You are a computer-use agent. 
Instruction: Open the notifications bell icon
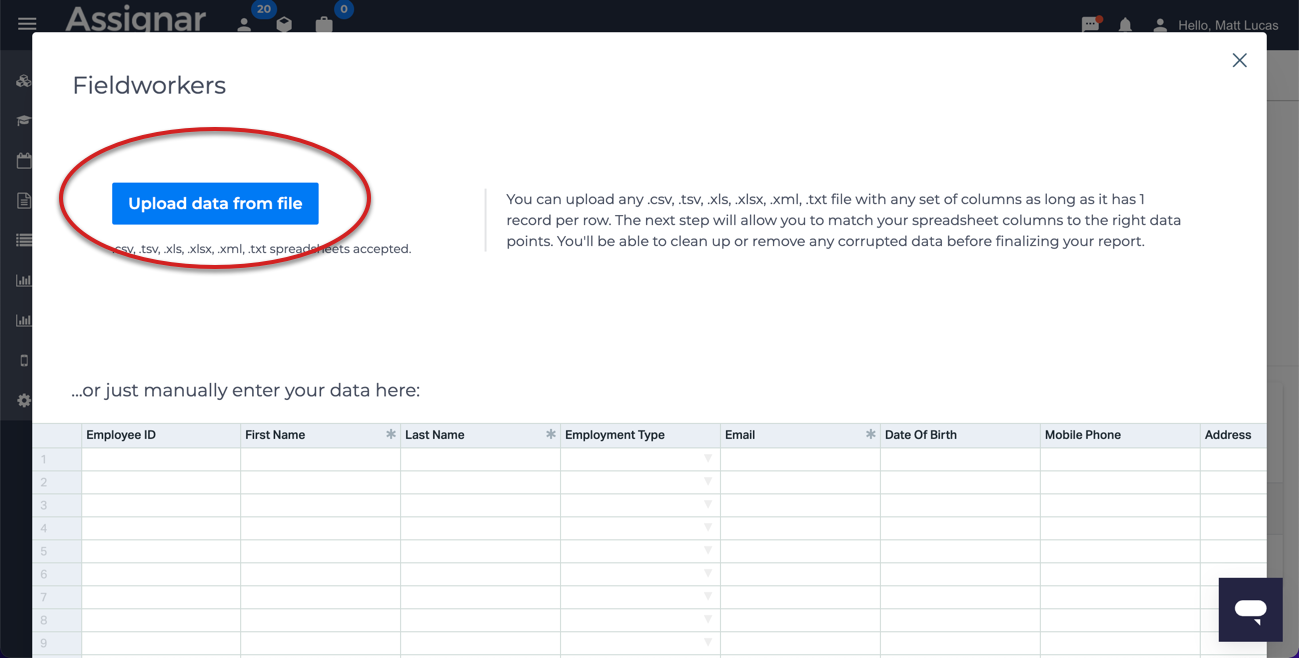[x=1125, y=25]
